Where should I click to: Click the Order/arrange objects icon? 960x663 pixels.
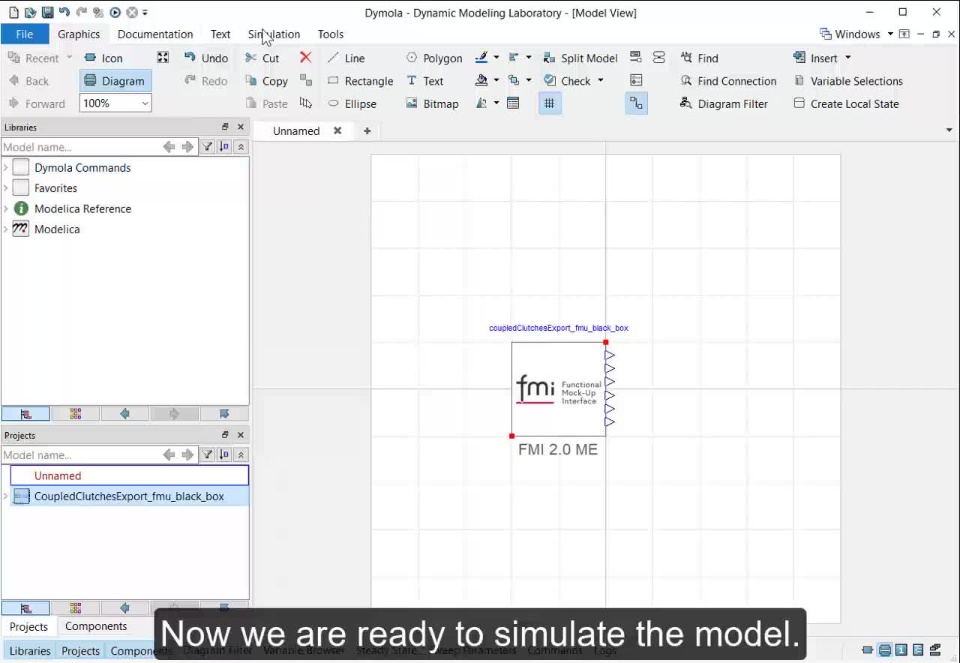pyautogui.click(x=514, y=80)
